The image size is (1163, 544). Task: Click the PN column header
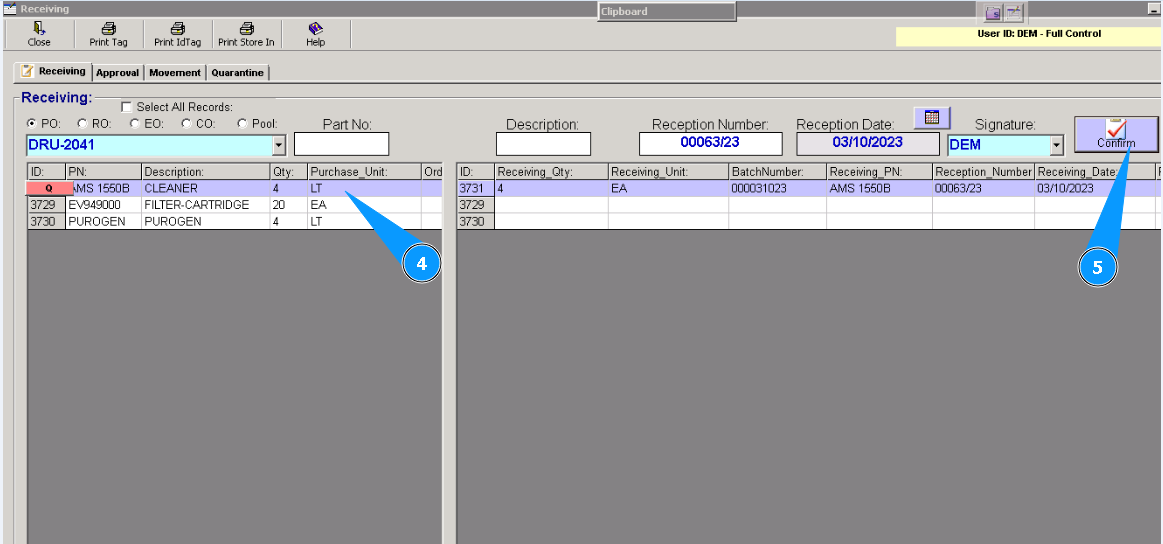coord(104,172)
